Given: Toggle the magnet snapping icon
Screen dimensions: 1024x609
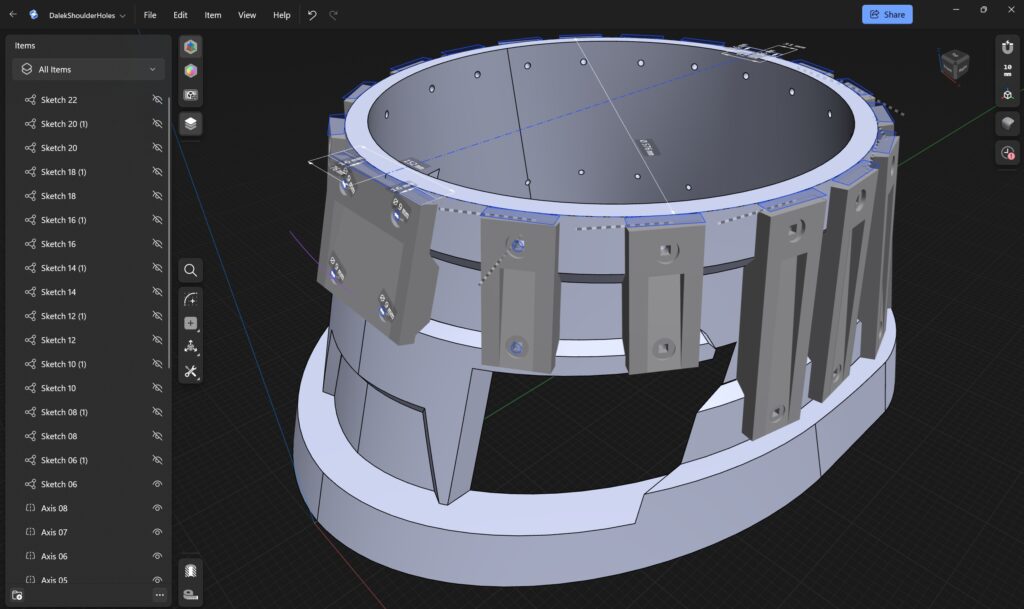Looking at the screenshot, I should (x=1007, y=48).
